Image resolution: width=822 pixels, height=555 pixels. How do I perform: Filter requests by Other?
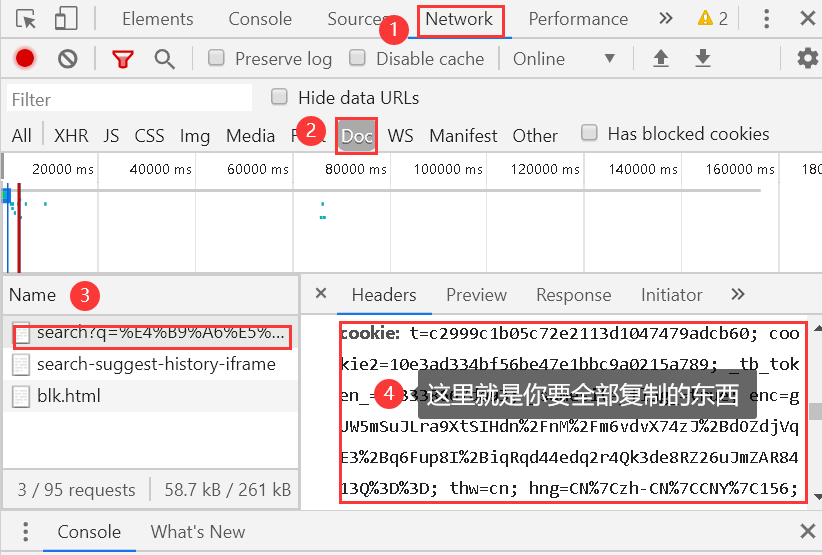(x=535, y=136)
